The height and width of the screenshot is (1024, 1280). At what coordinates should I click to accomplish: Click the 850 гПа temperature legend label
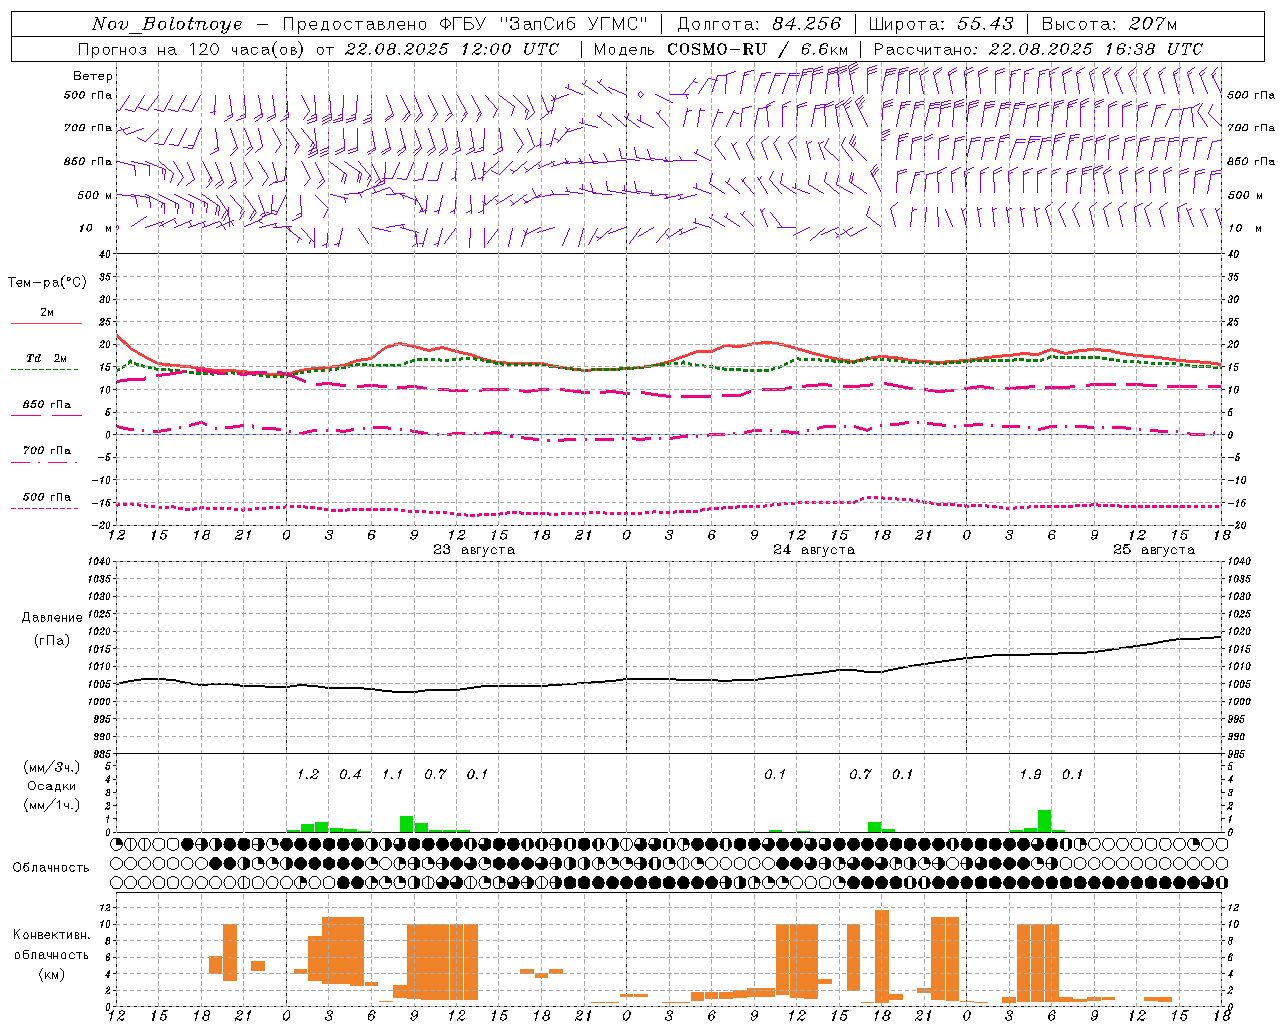[x=47, y=405]
